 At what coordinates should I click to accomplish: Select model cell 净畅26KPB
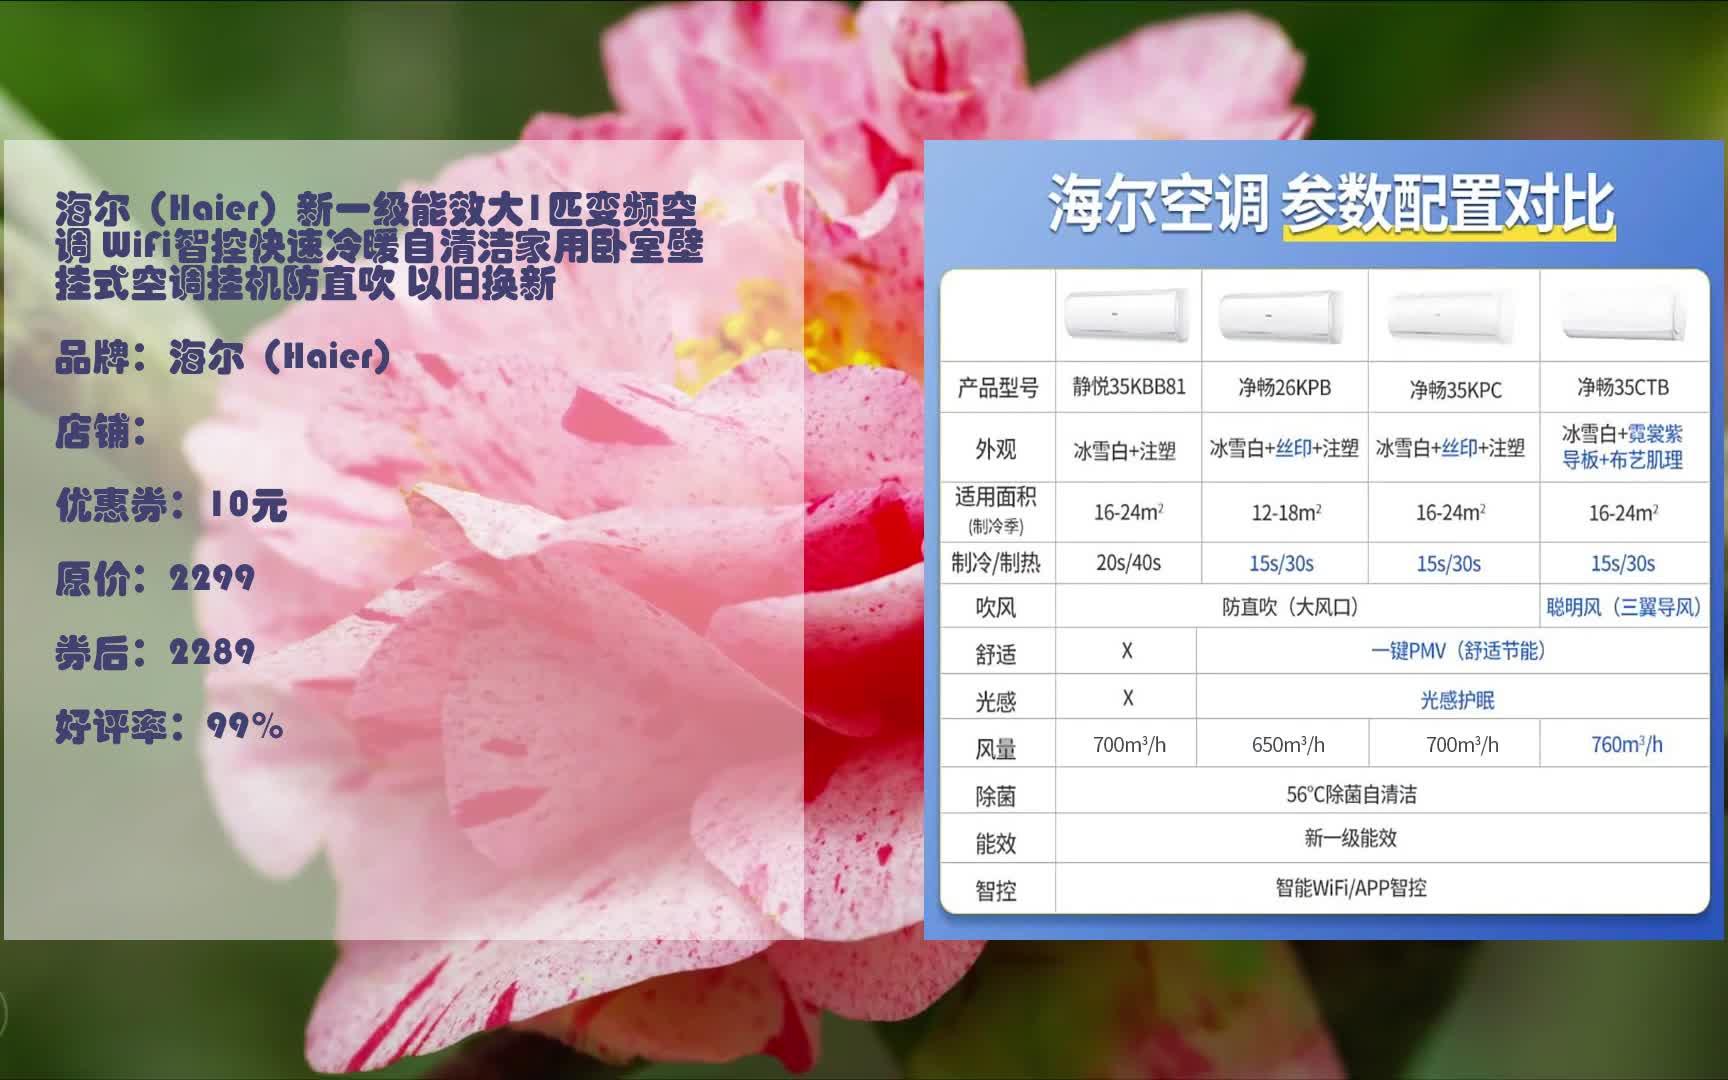(x=1285, y=388)
